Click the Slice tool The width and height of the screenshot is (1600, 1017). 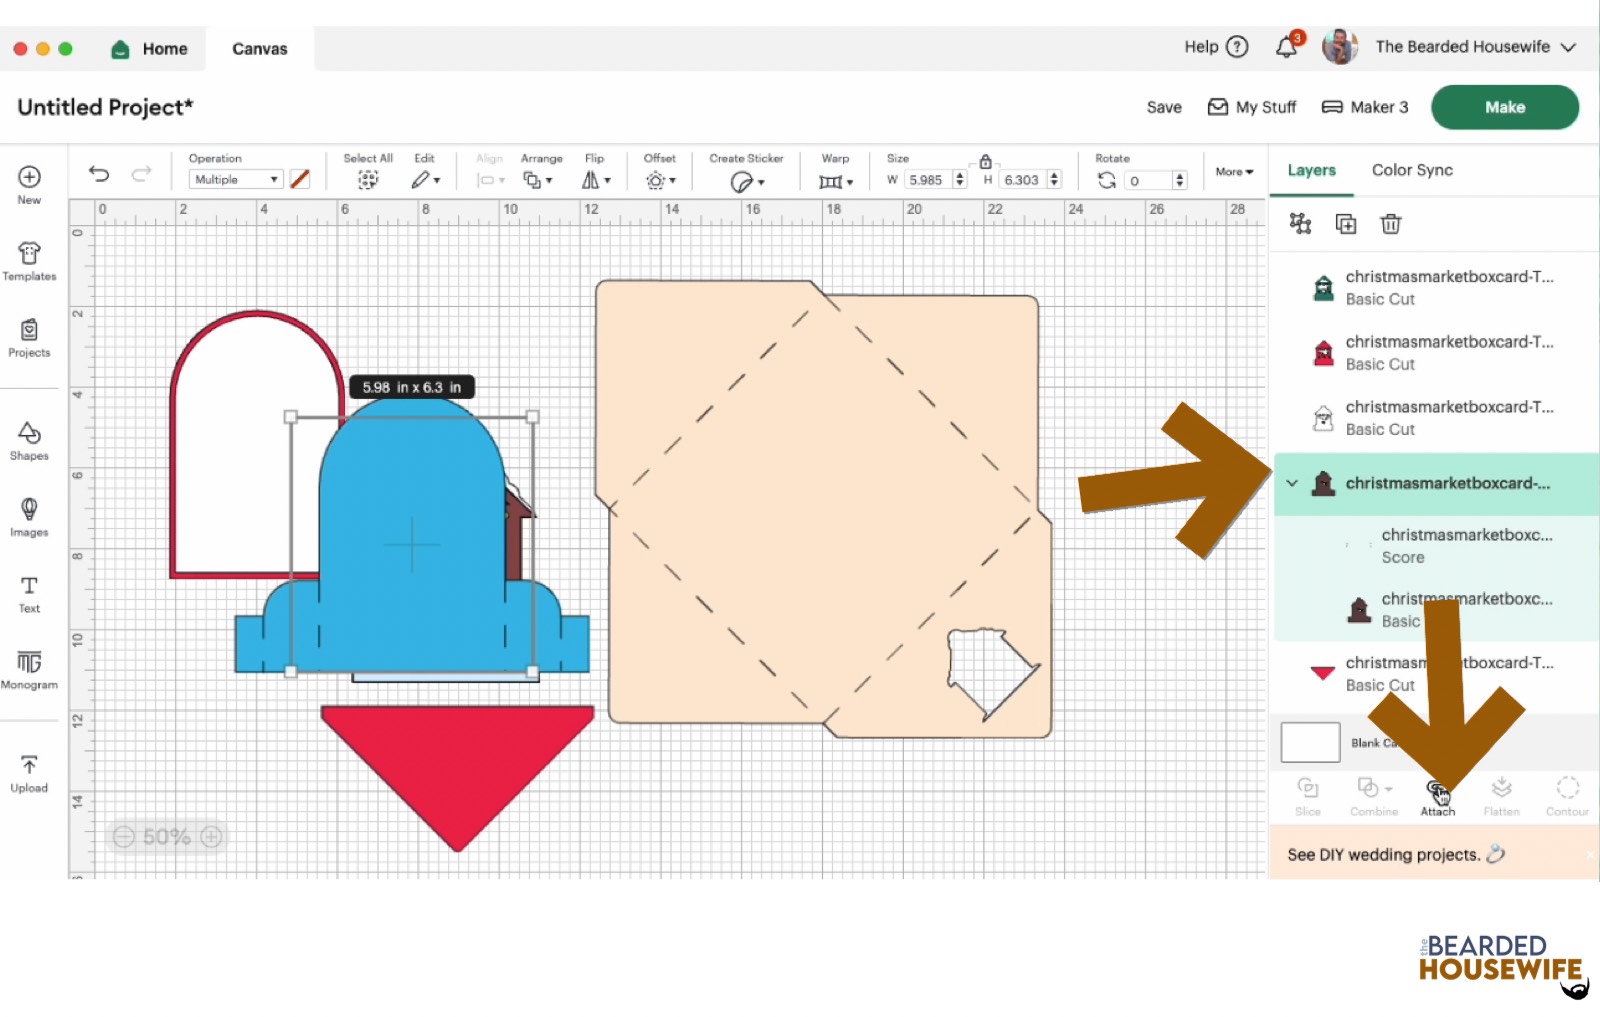click(1307, 796)
